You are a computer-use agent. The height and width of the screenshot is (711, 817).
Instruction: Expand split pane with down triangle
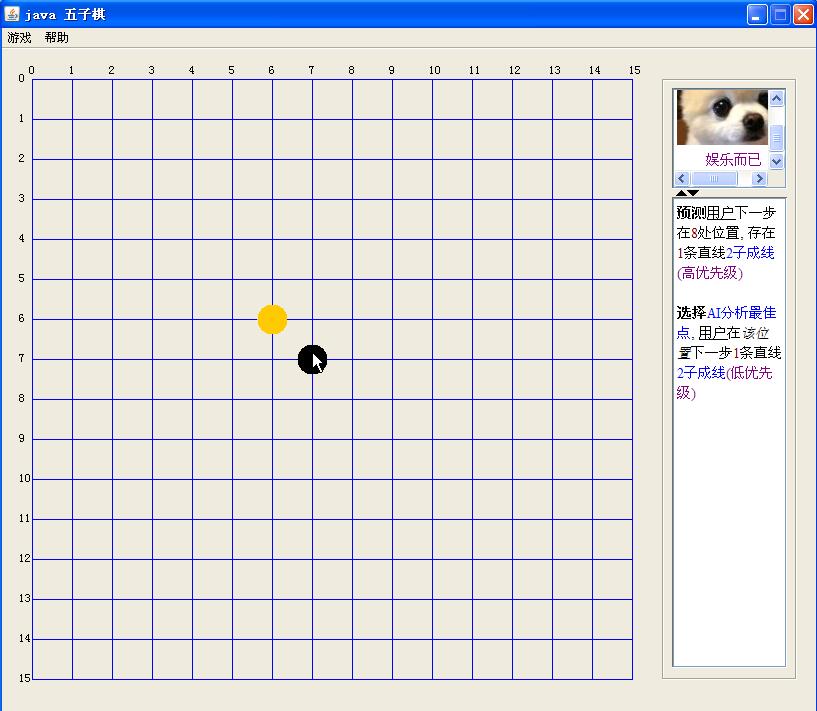pos(694,193)
